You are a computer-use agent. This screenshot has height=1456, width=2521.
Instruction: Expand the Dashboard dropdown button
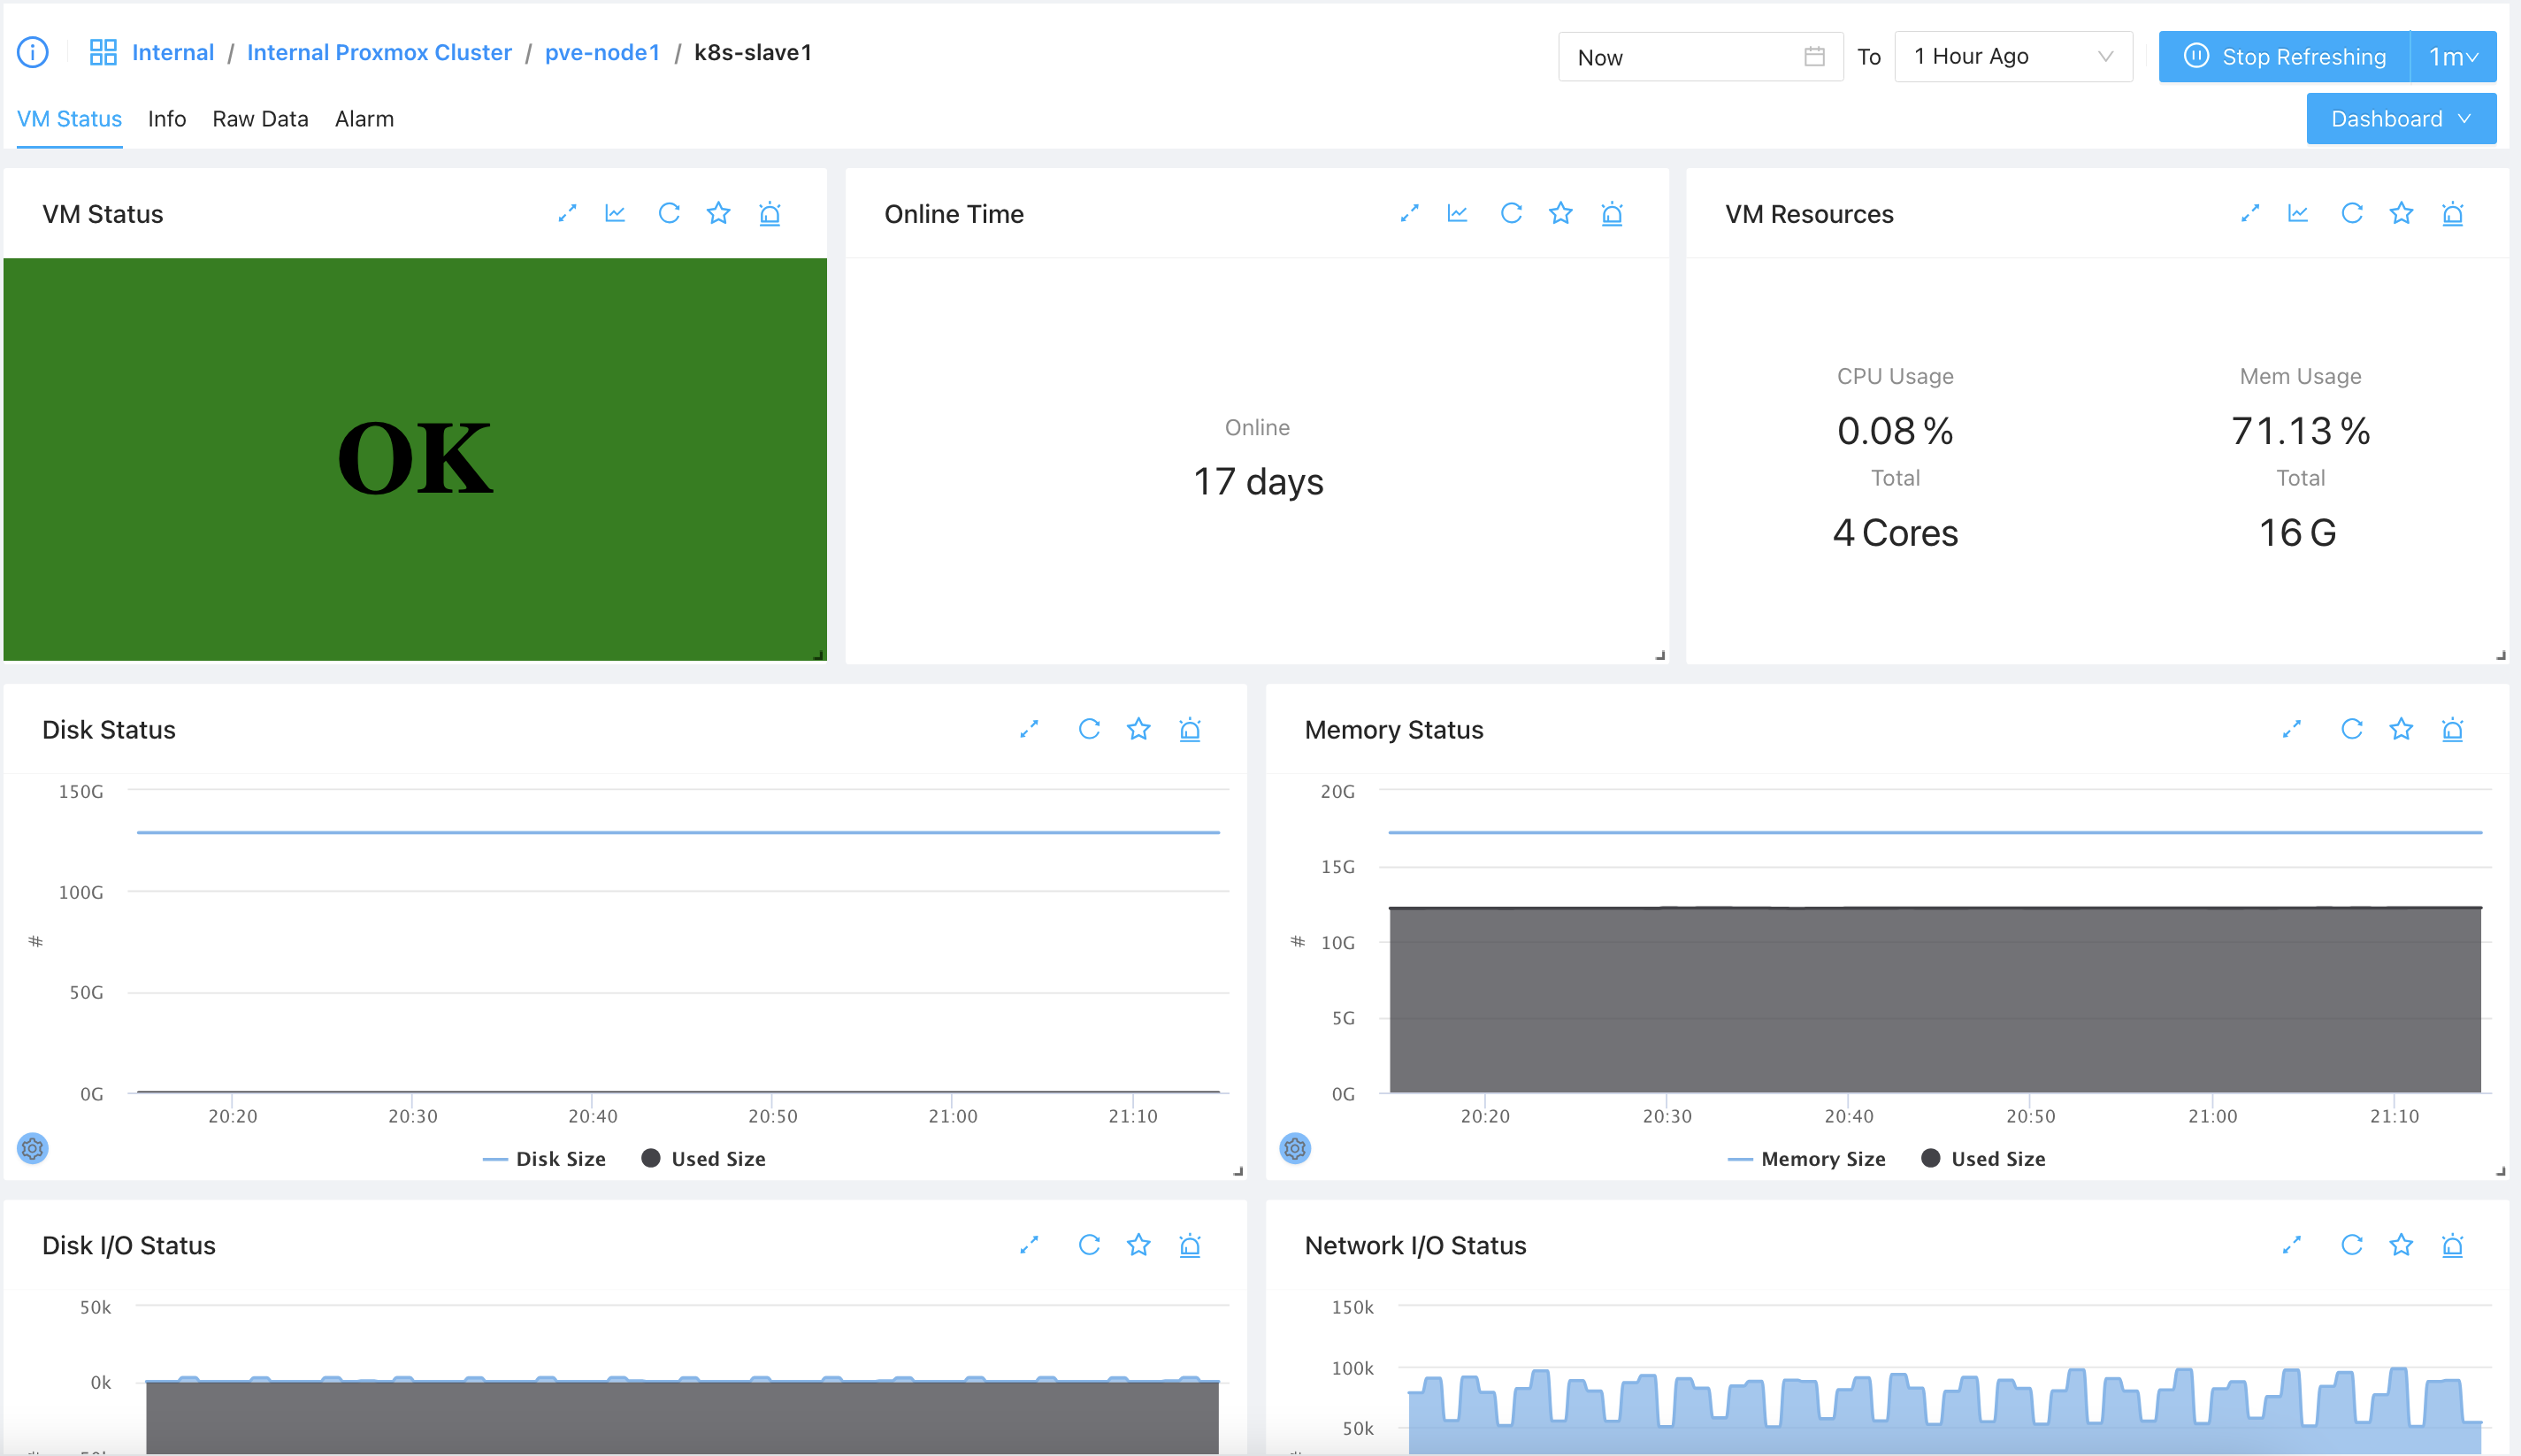2400,119
